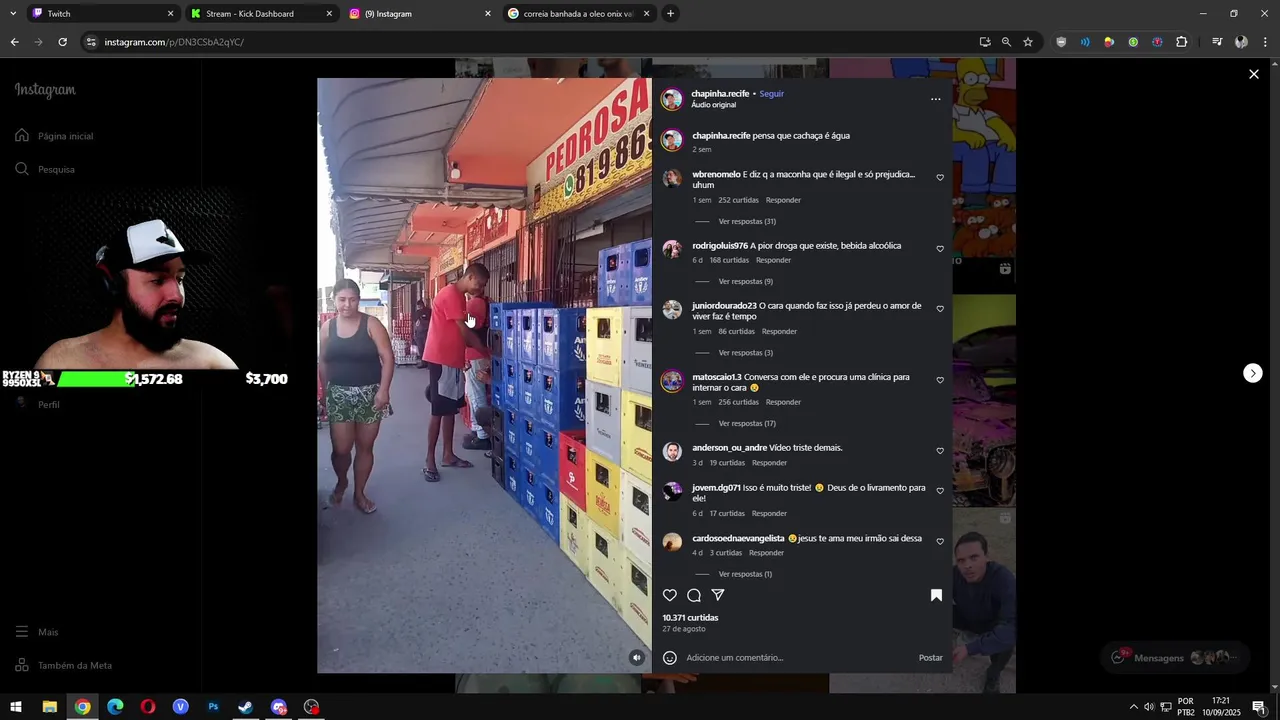
Task: Like juniordourado23's comment
Action: (x=940, y=309)
